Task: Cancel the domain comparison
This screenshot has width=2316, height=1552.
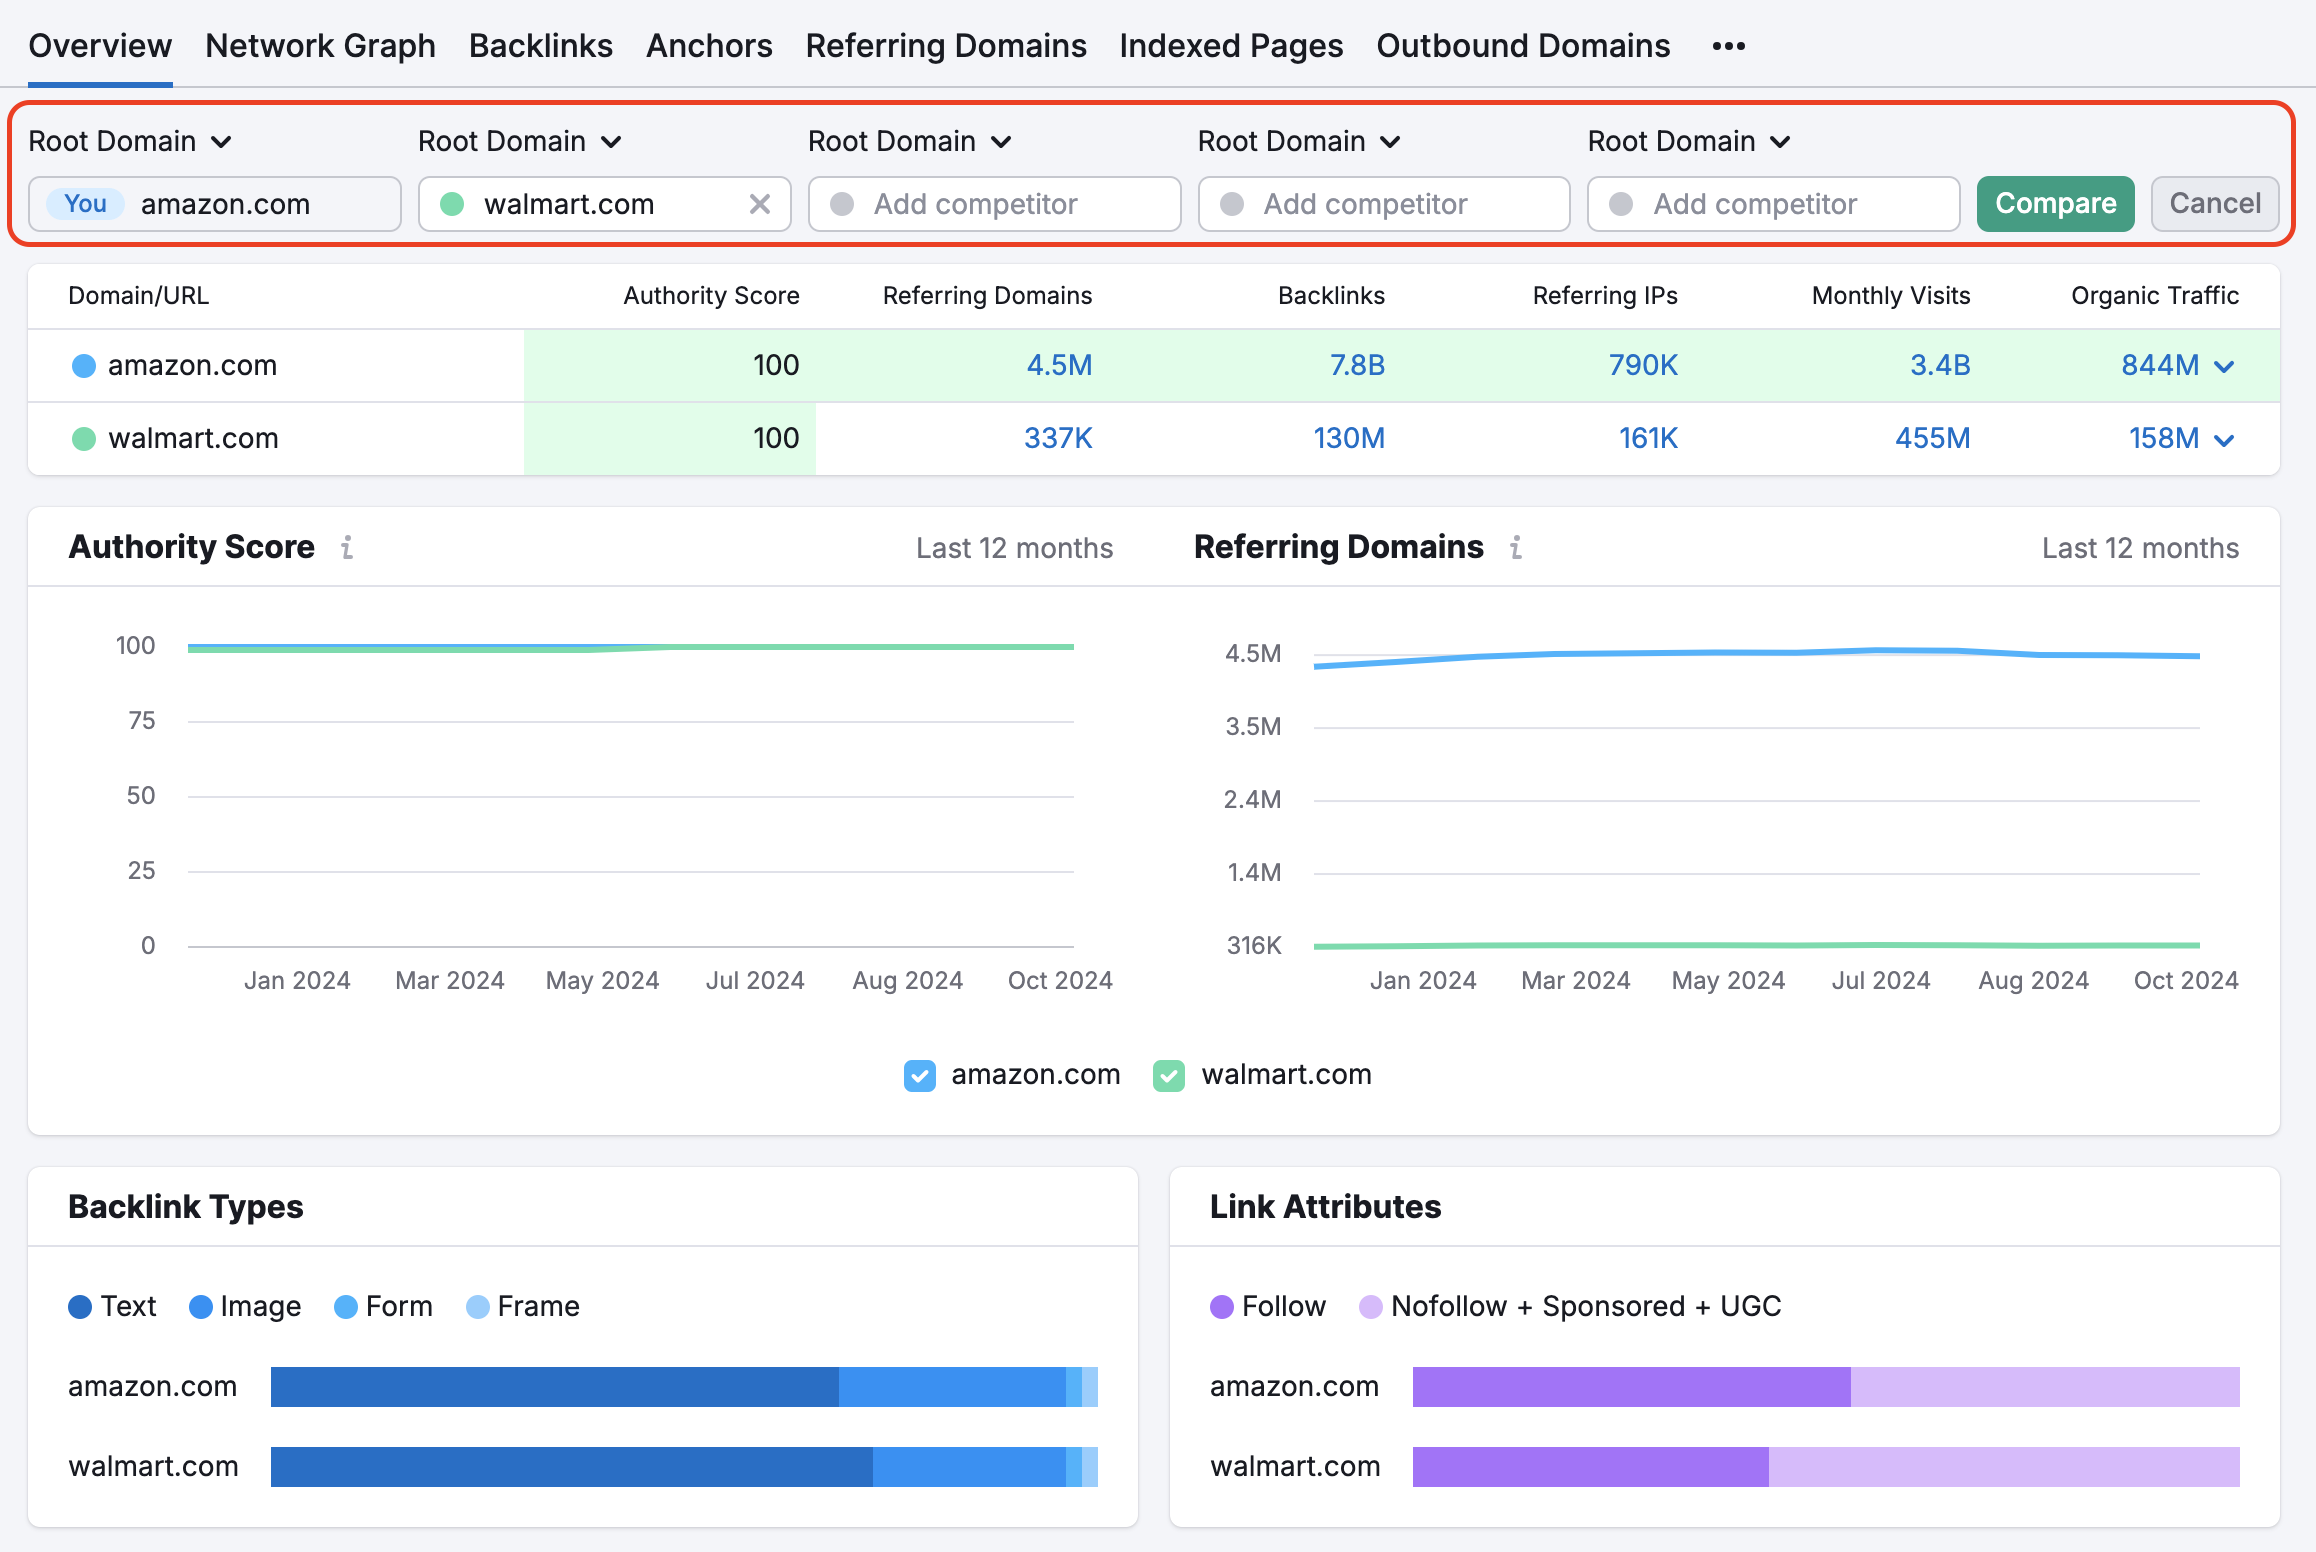Action: [2215, 204]
